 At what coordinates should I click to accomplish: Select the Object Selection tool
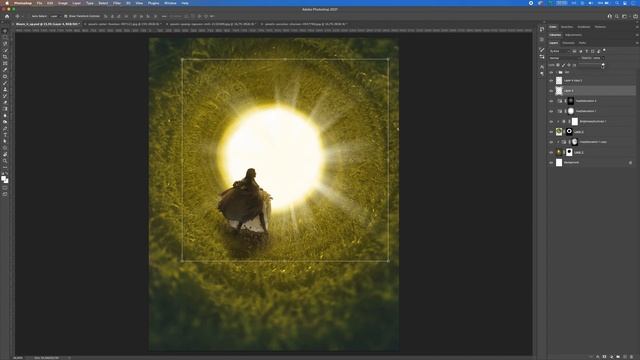(5, 51)
